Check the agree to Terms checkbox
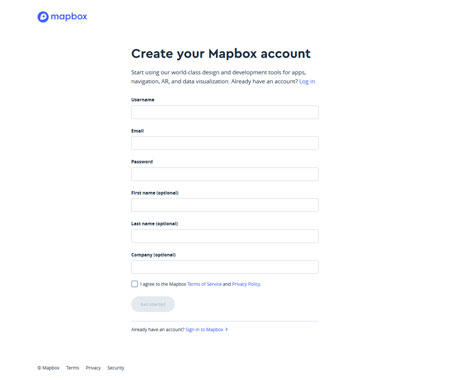Viewport: 450px width, 380px height. [x=134, y=284]
